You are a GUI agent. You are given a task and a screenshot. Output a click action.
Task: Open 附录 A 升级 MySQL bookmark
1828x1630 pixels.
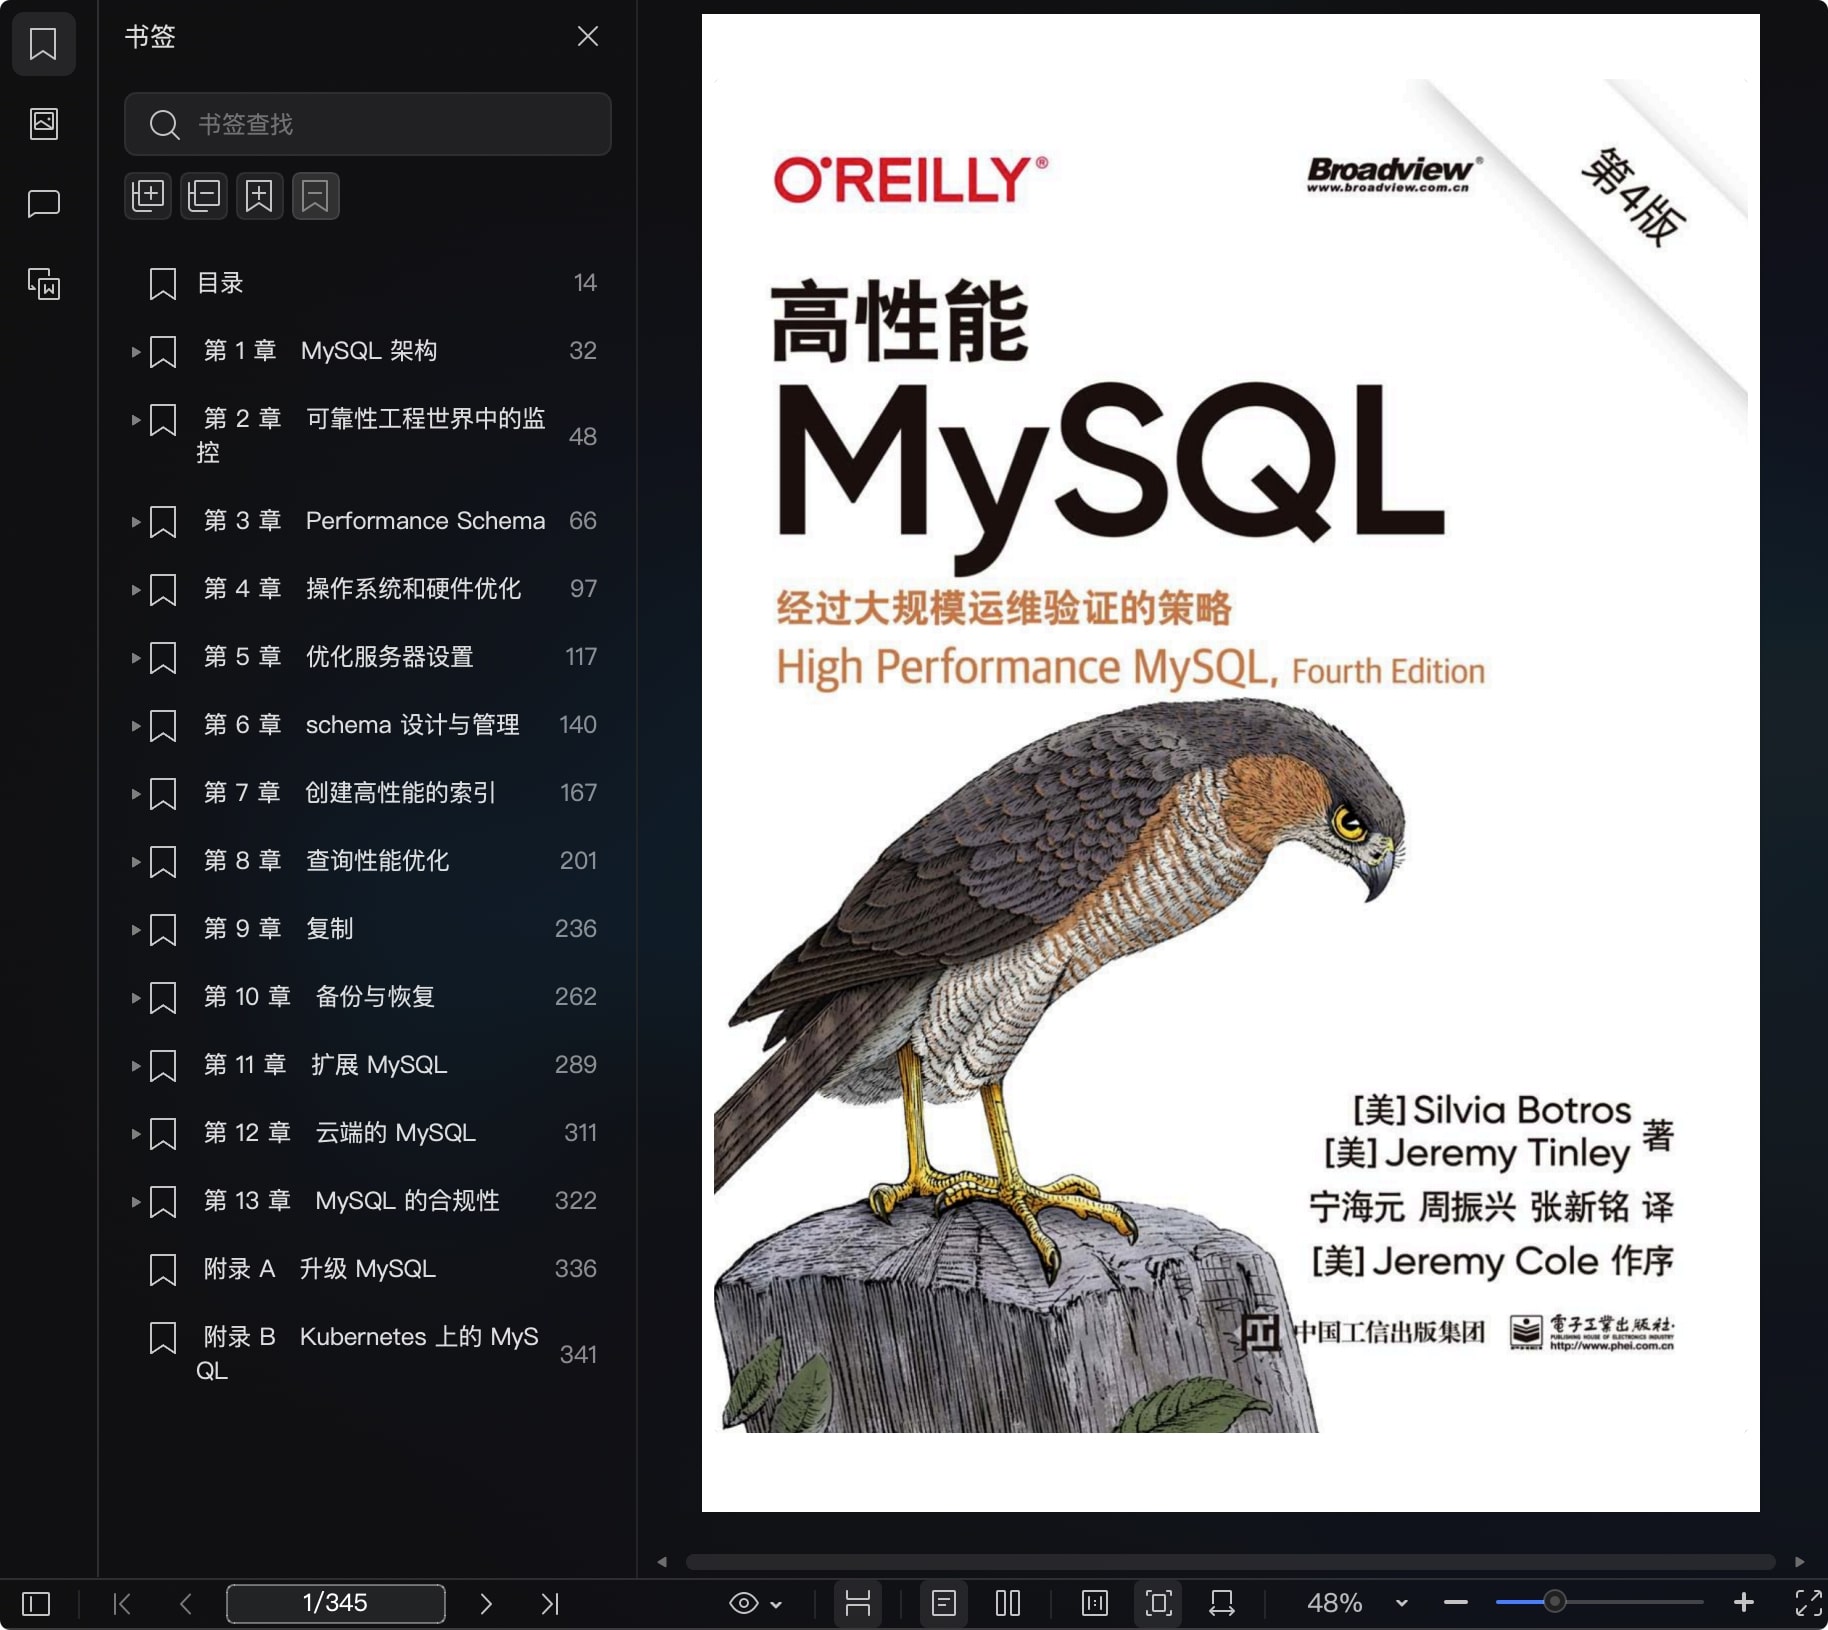pyautogui.click(x=367, y=1269)
